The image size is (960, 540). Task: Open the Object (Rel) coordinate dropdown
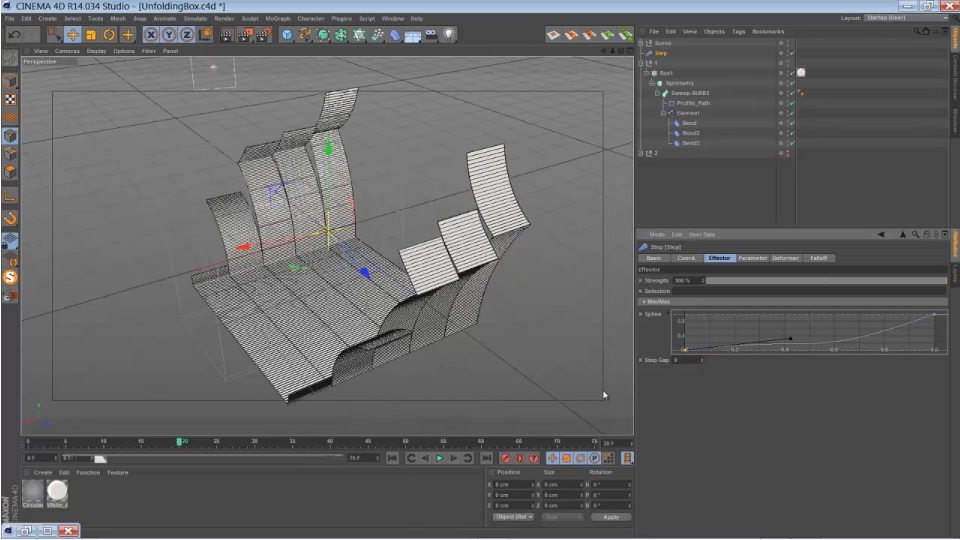coord(513,517)
